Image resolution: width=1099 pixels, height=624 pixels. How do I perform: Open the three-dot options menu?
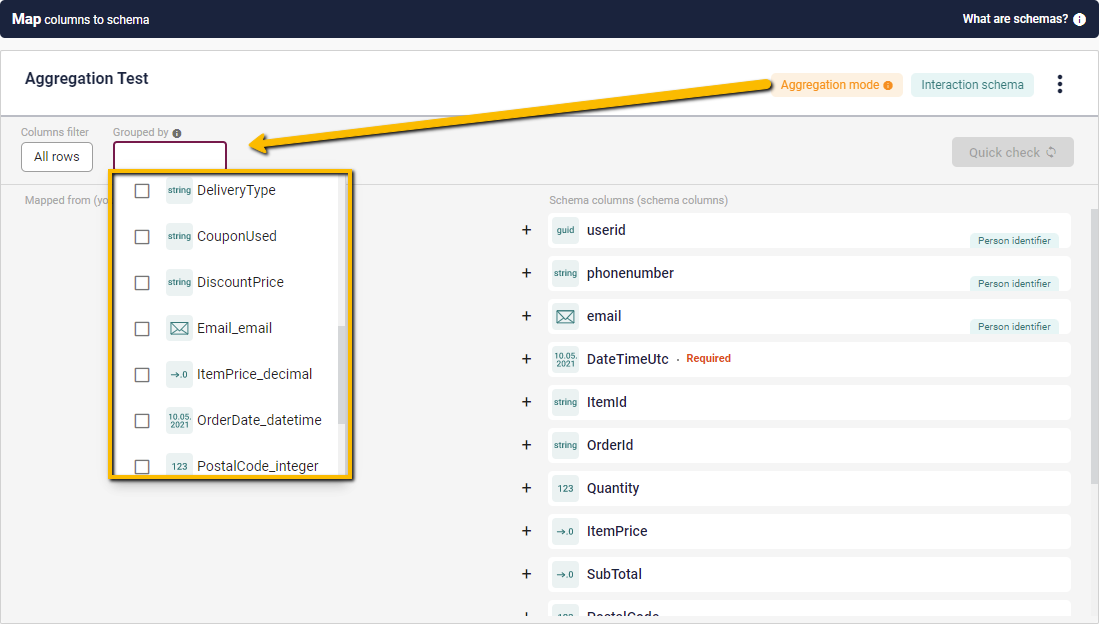pos(1060,84)
